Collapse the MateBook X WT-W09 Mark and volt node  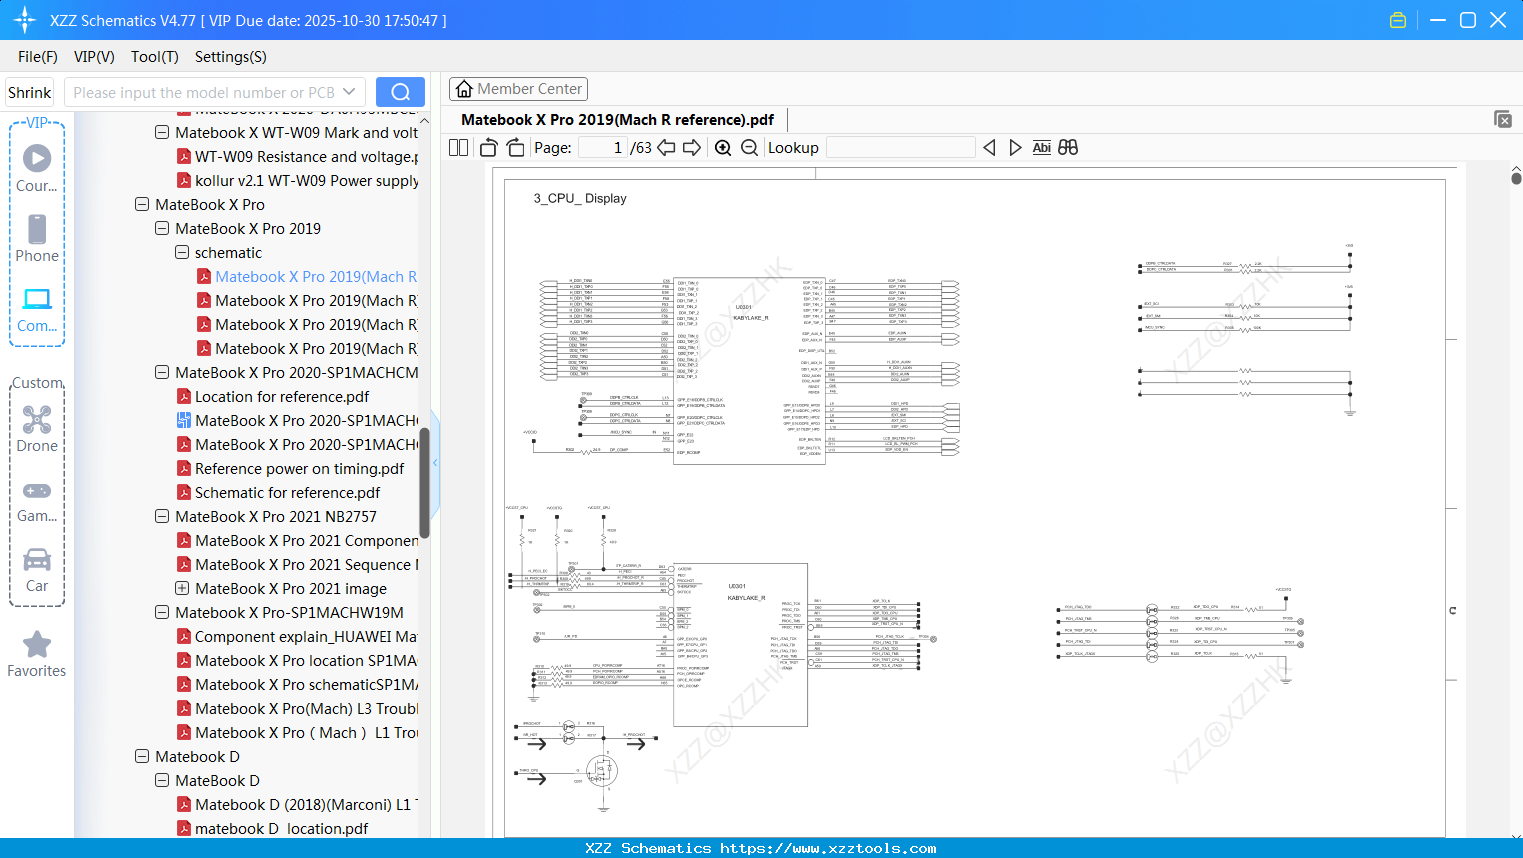tap(162, 132)
